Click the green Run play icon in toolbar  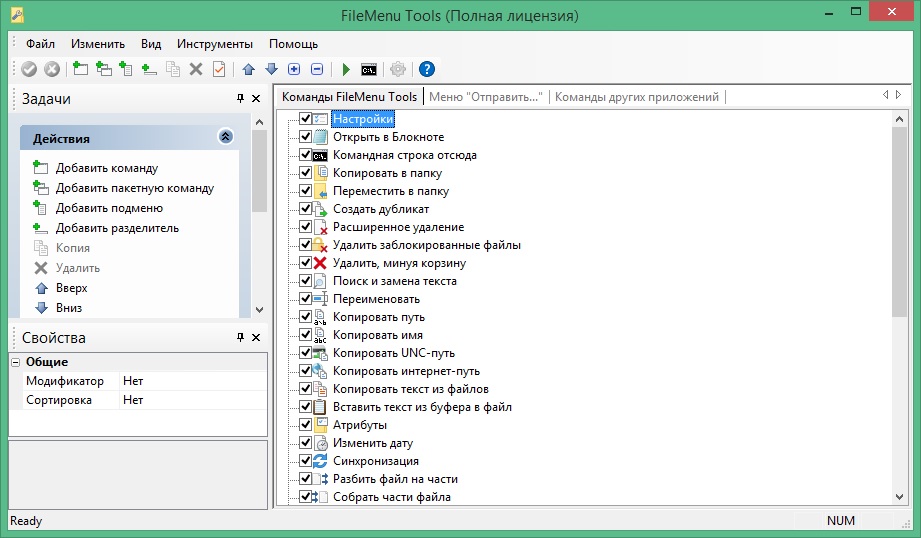click(x=346, y=69)
